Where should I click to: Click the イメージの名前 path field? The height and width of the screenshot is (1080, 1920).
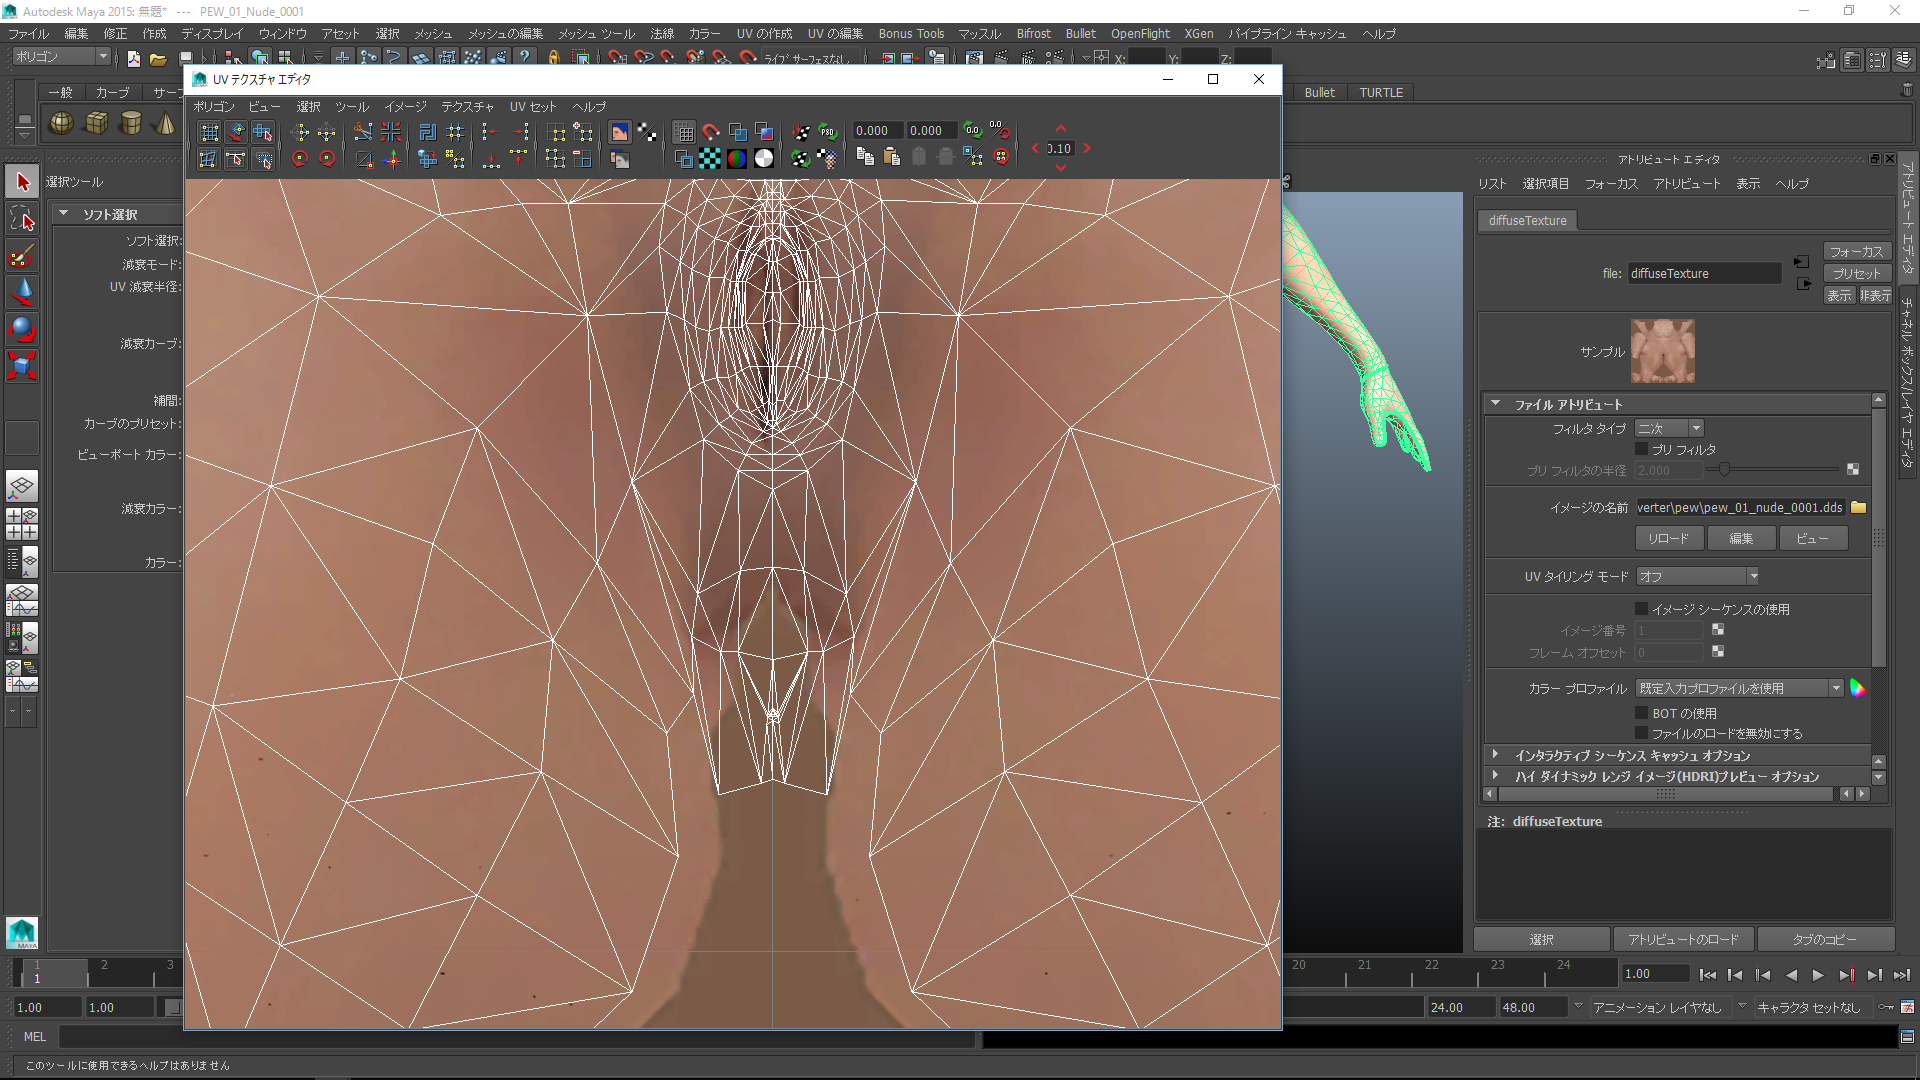tap(1740, 507)
